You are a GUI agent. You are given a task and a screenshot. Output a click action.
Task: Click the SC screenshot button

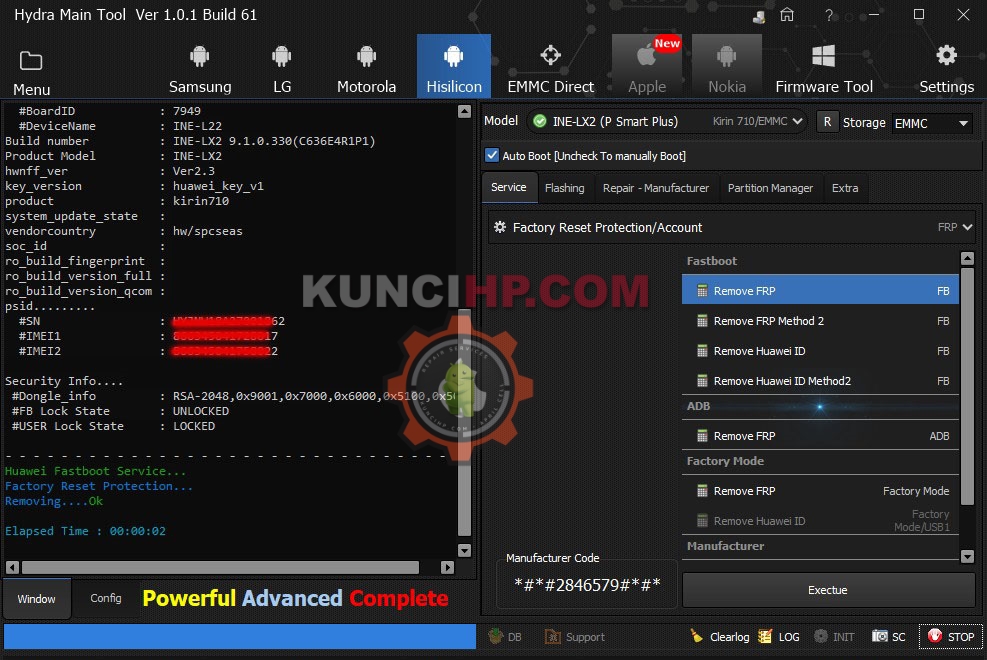tap(889, 637)
